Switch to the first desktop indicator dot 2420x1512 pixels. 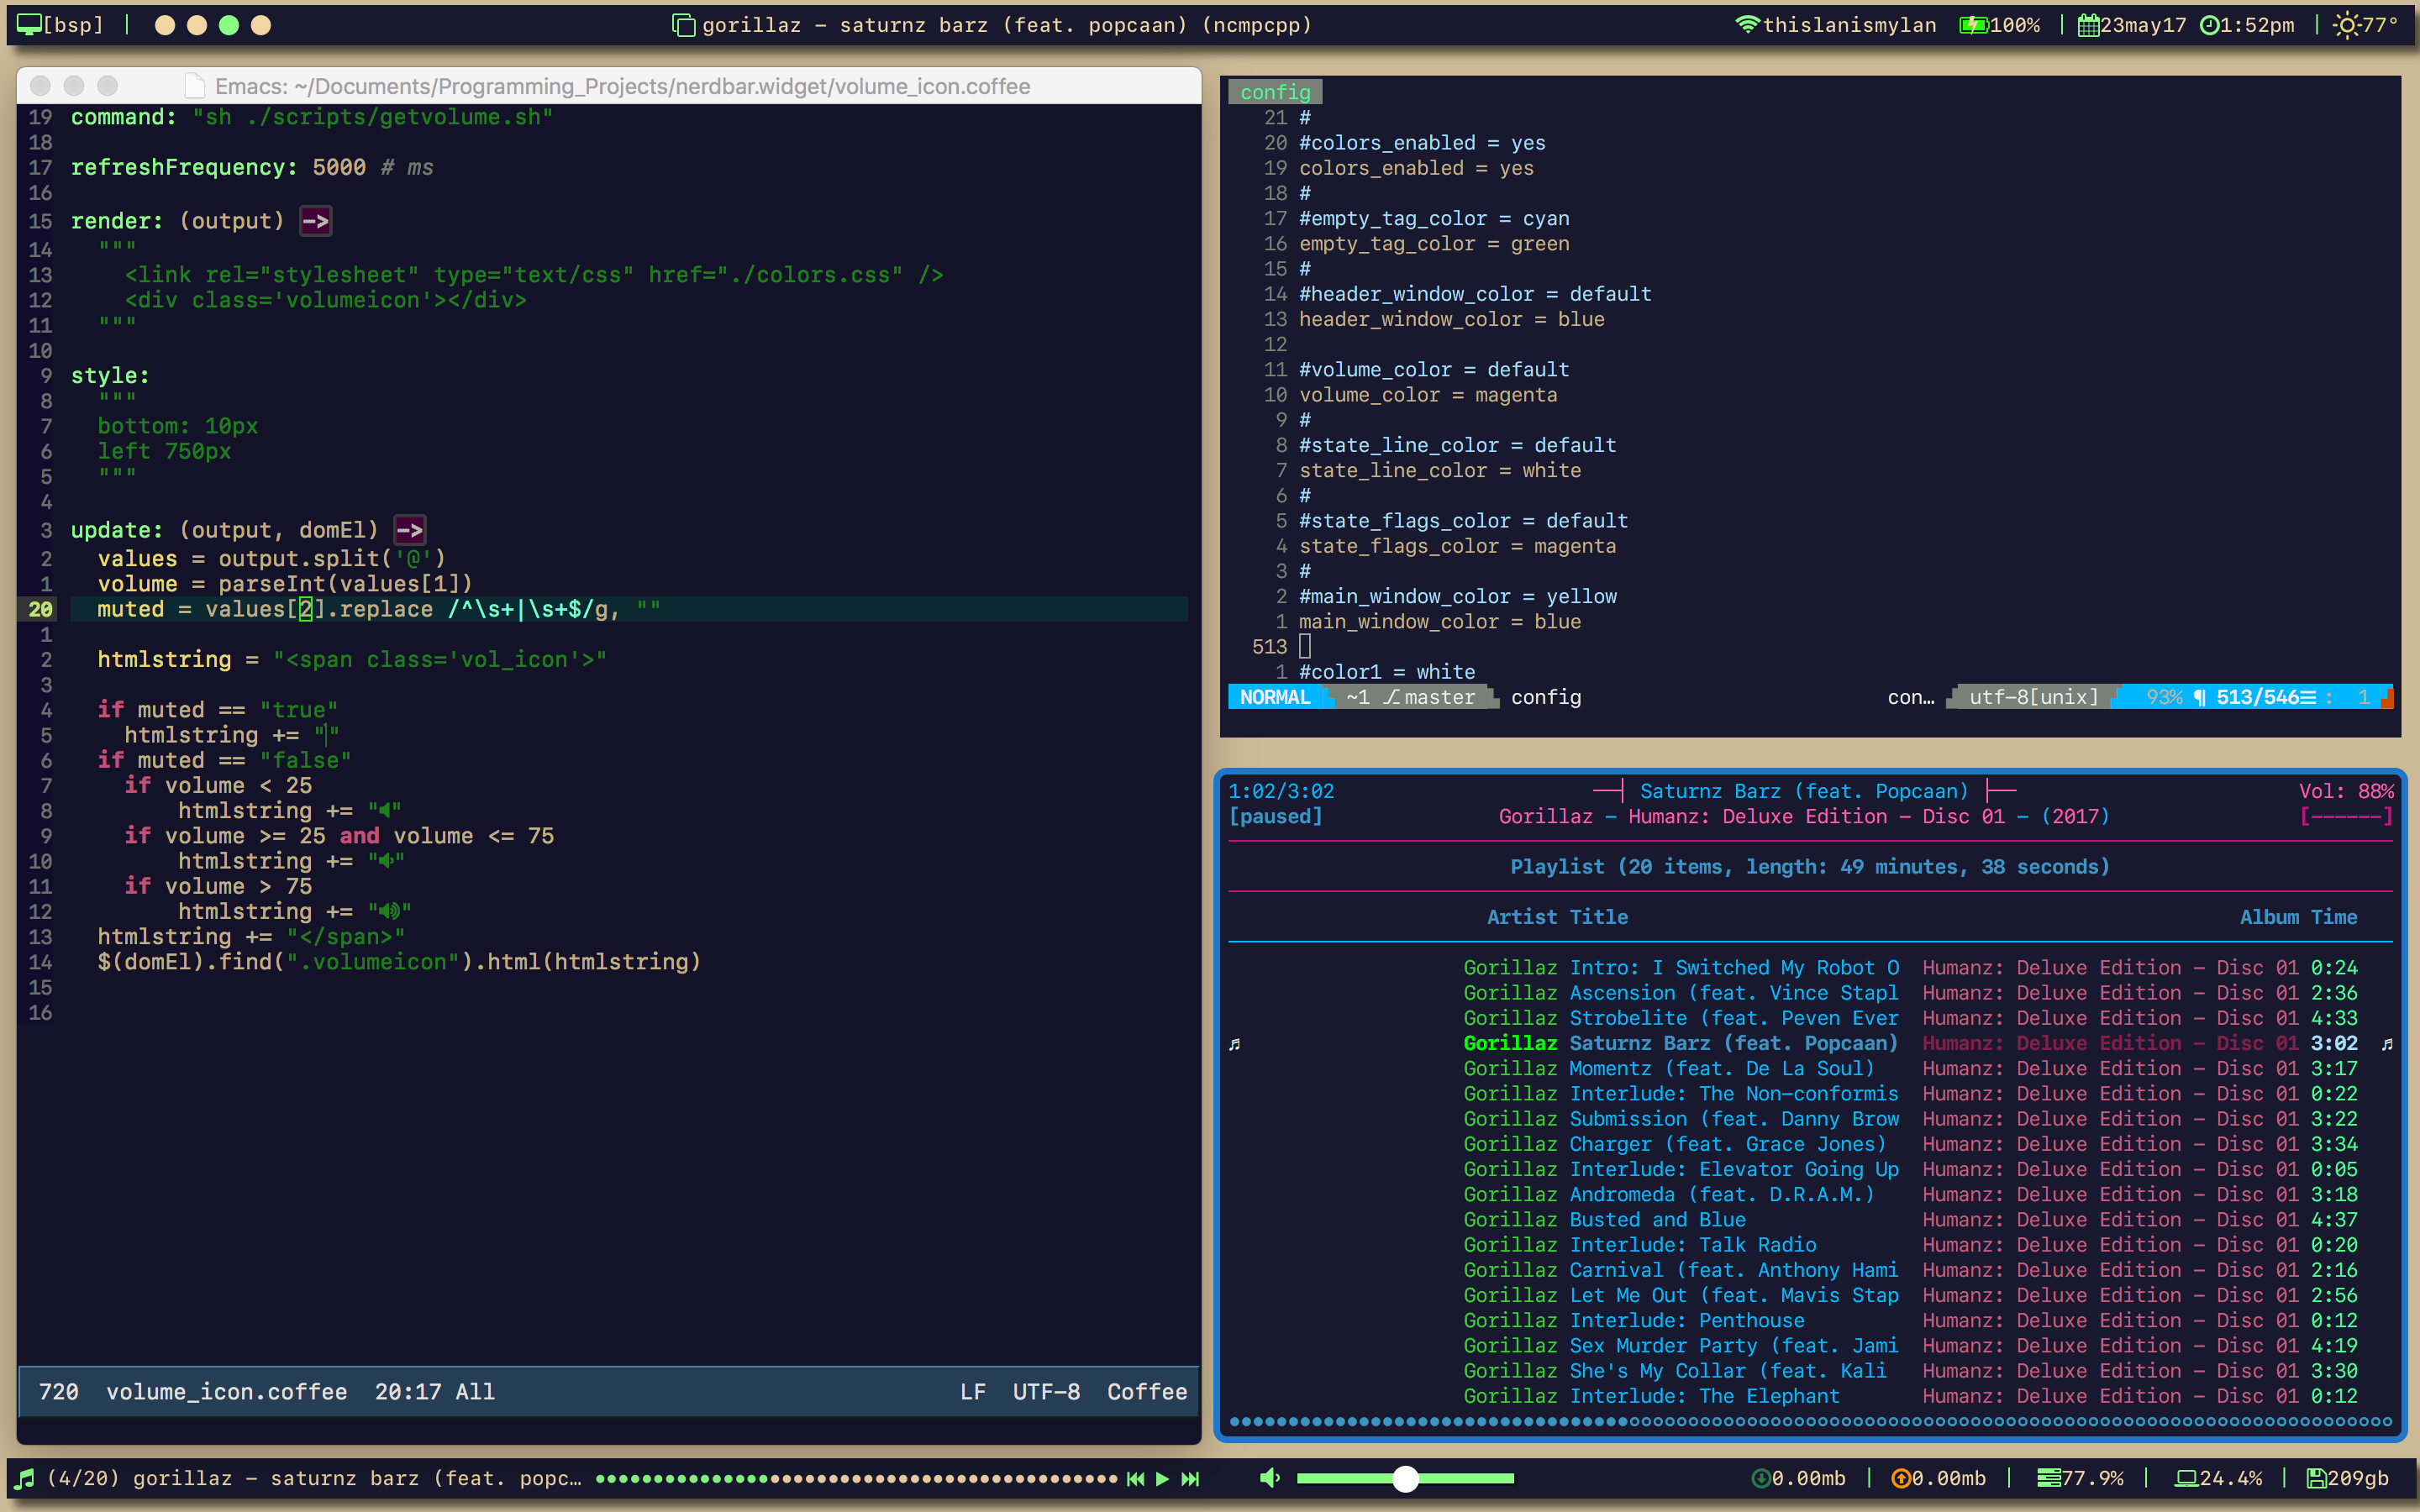(165, 25)
